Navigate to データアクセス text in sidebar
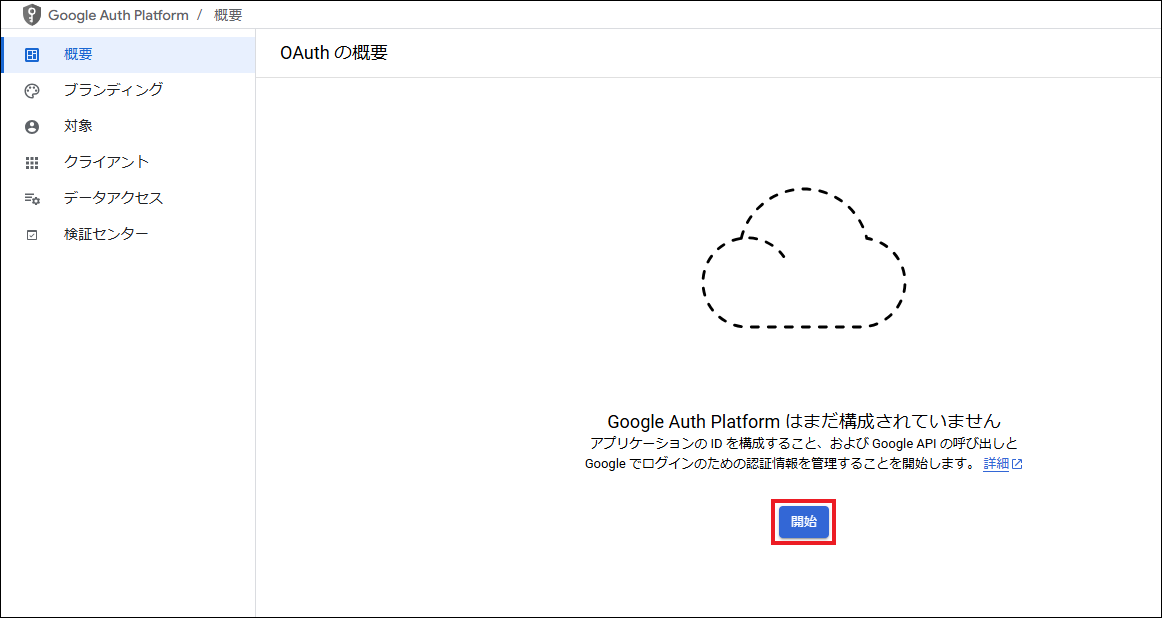The height and width of the screenshot is (618, 1162). click(x=113, y=198)
